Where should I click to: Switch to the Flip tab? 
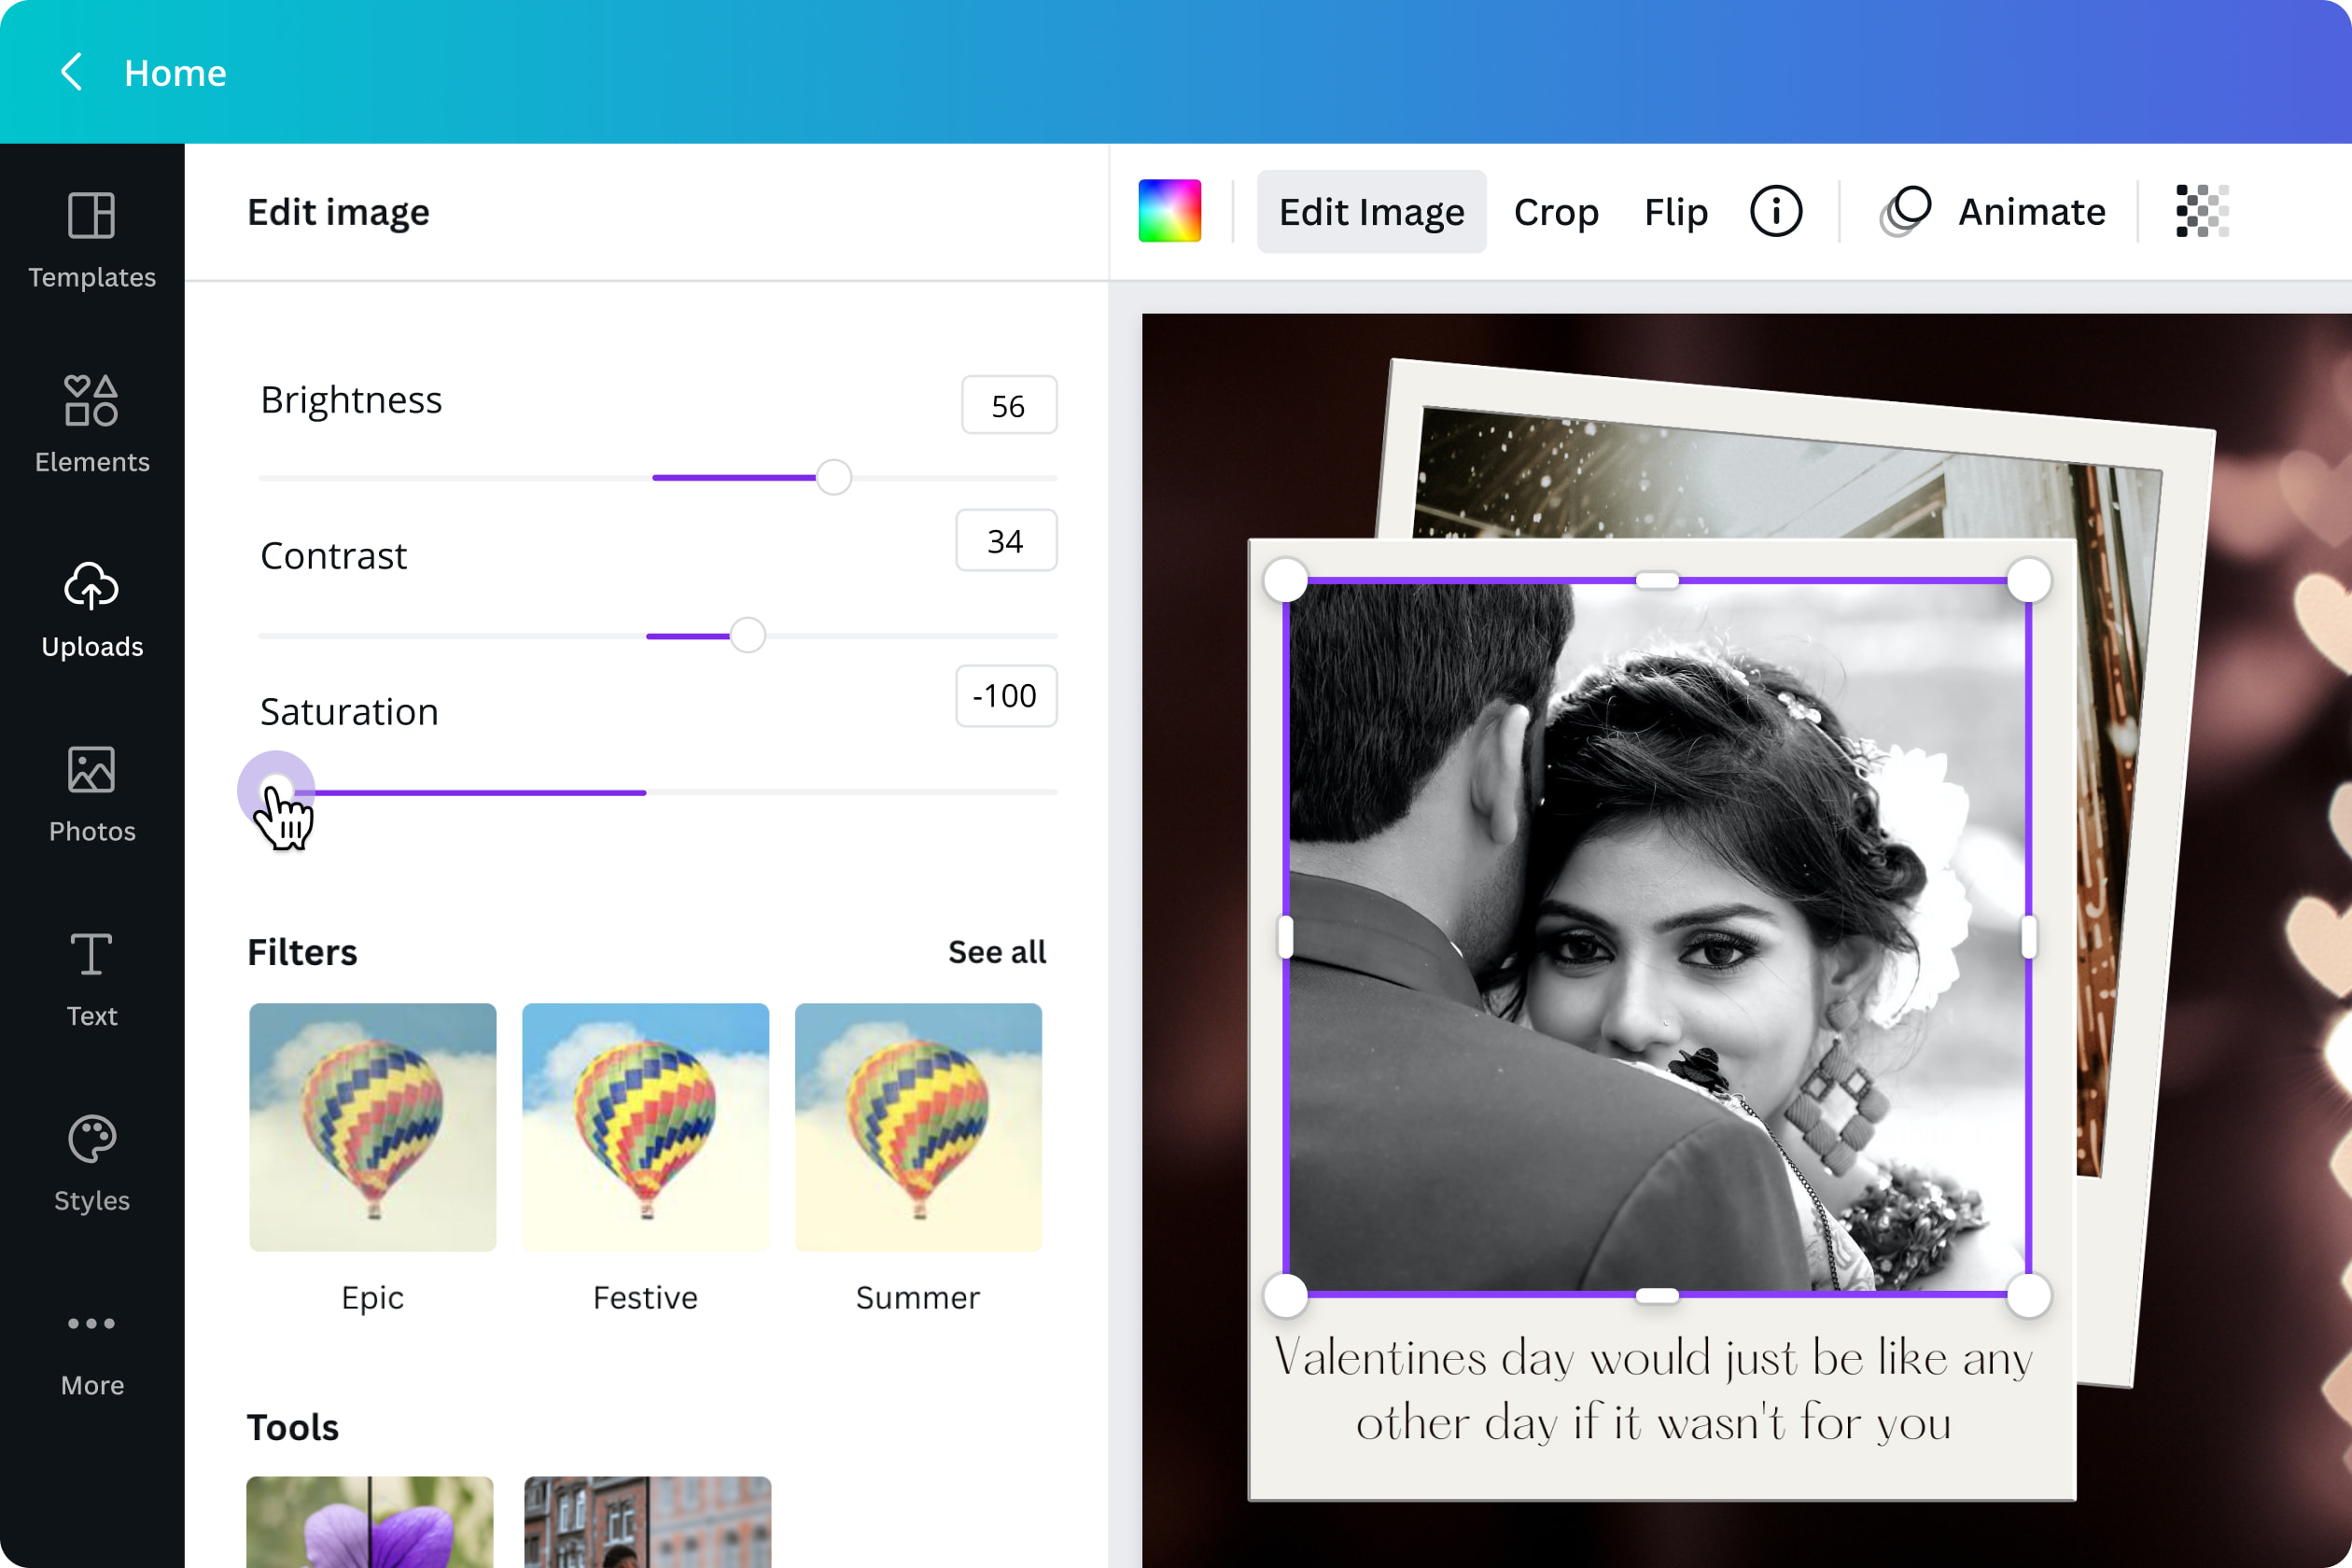click(1676, 211)
